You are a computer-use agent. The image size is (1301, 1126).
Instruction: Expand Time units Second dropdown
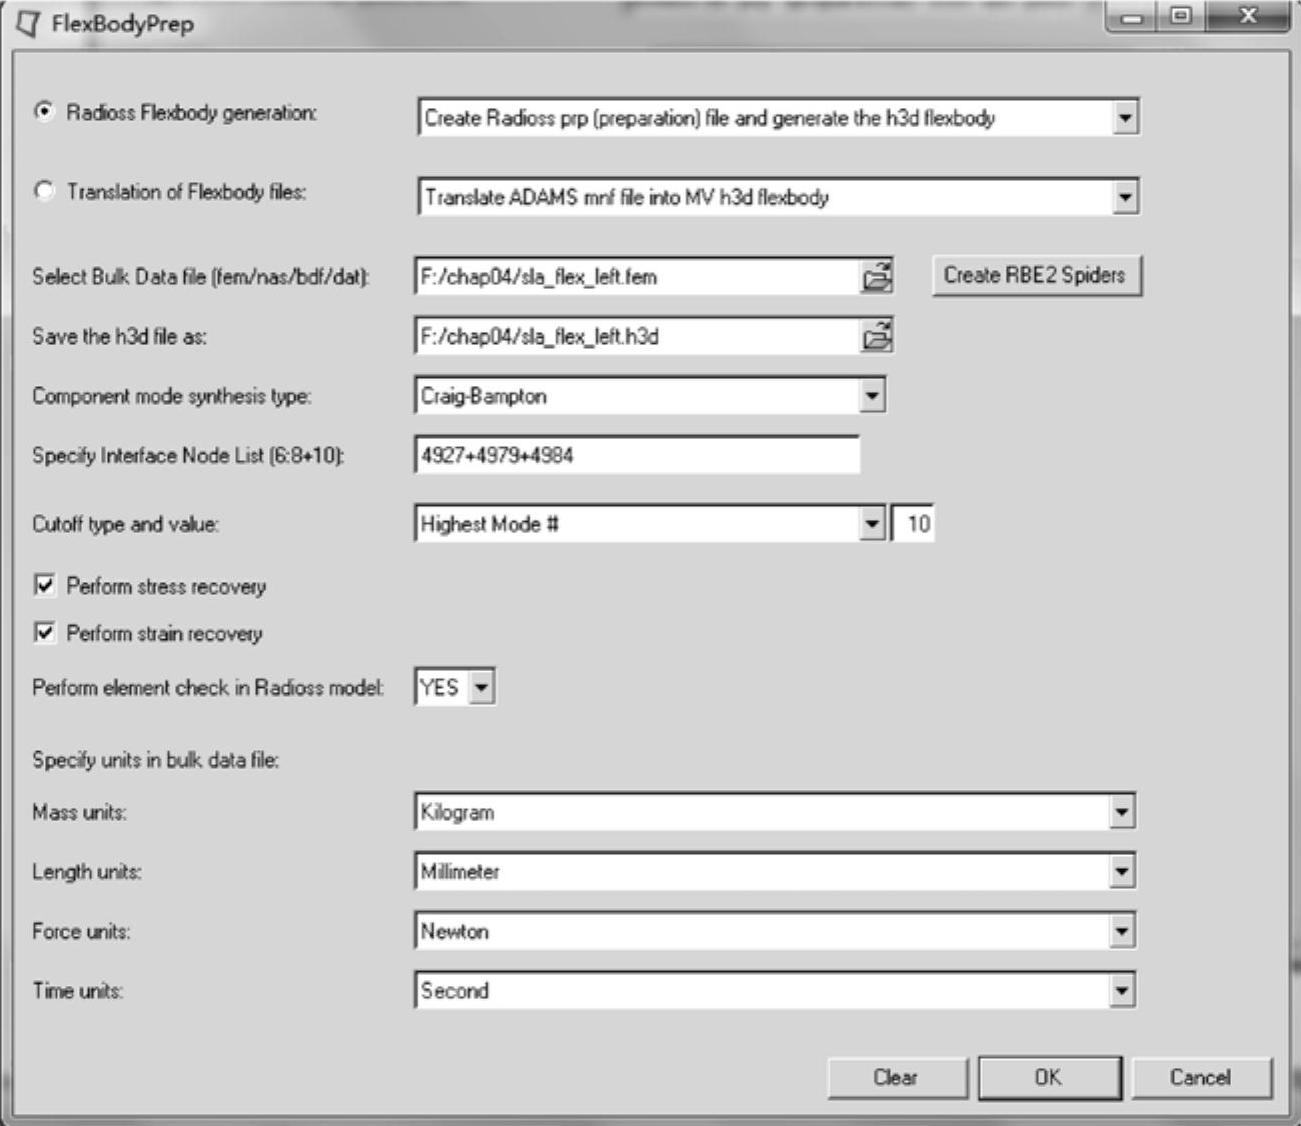point(1122,991)
